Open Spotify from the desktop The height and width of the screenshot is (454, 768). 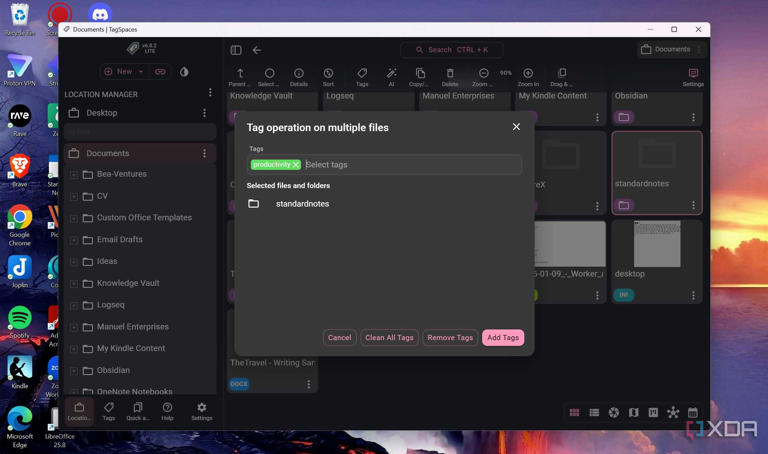[19, 321]
